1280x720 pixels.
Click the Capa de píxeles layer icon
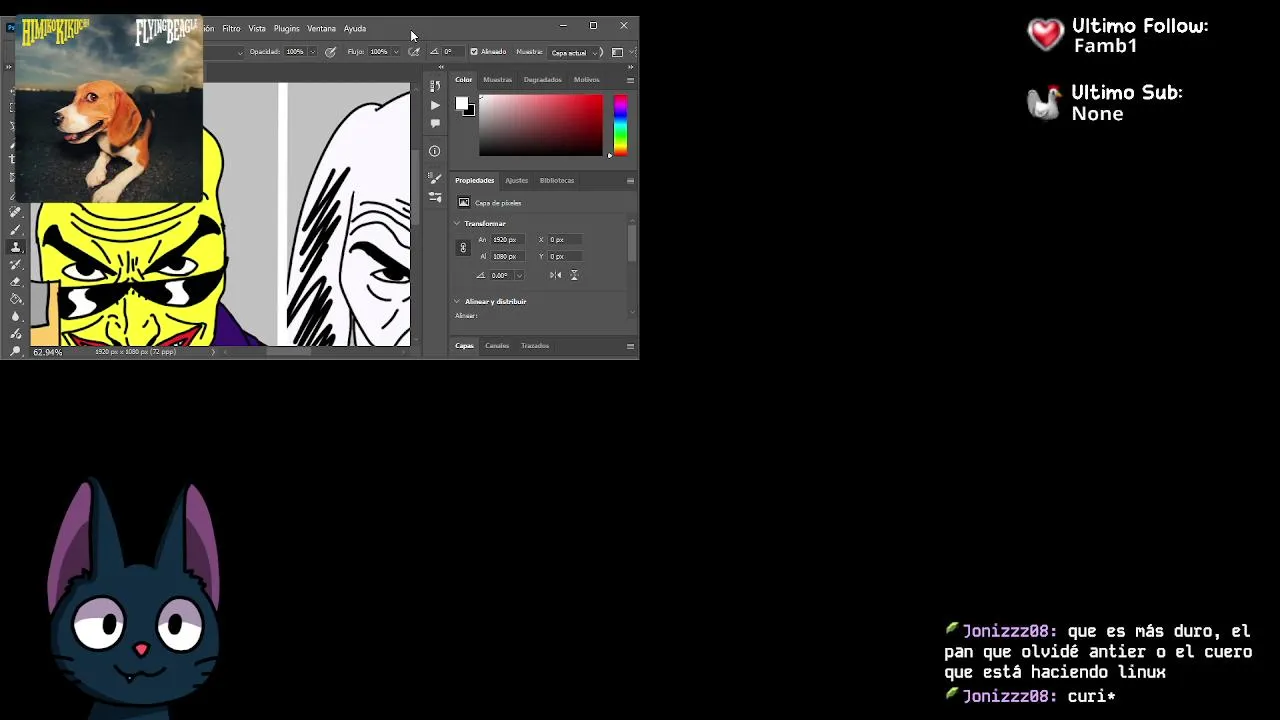pyautogui.click(x=463, y=202)
